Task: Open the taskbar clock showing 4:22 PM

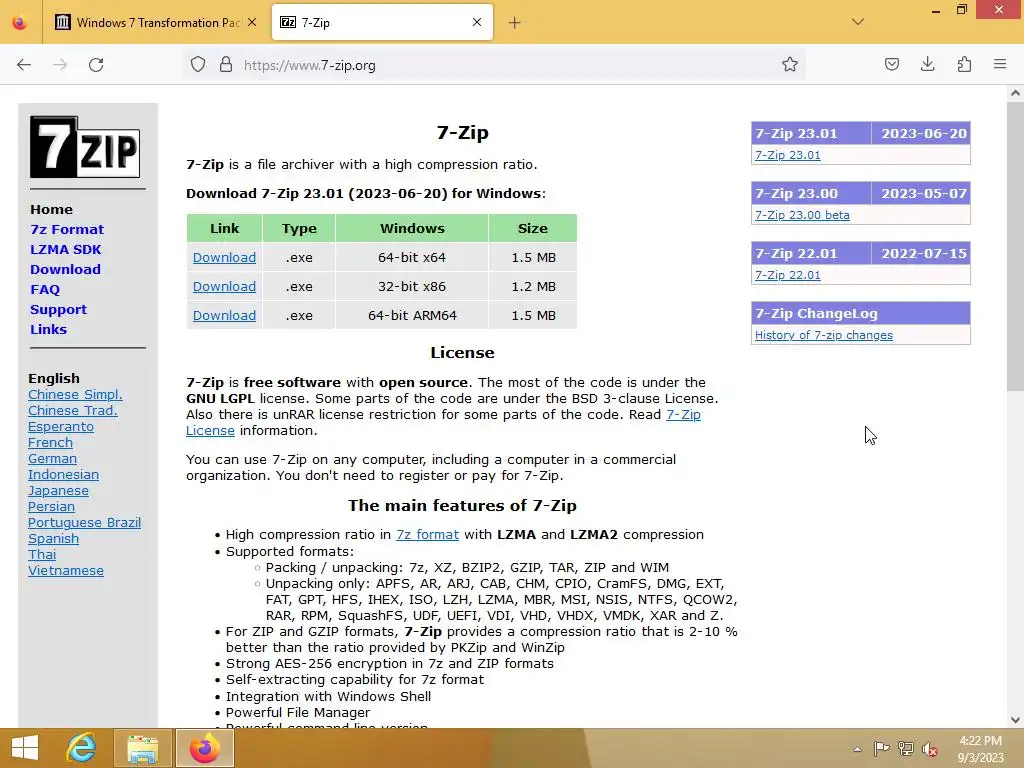Action: tap(980, 749)
